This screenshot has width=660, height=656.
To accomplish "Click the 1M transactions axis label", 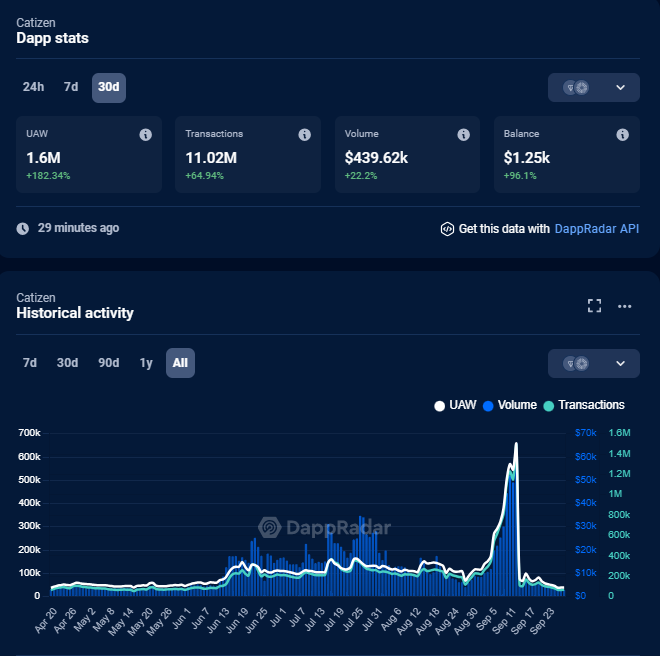I will click(615, 494).
